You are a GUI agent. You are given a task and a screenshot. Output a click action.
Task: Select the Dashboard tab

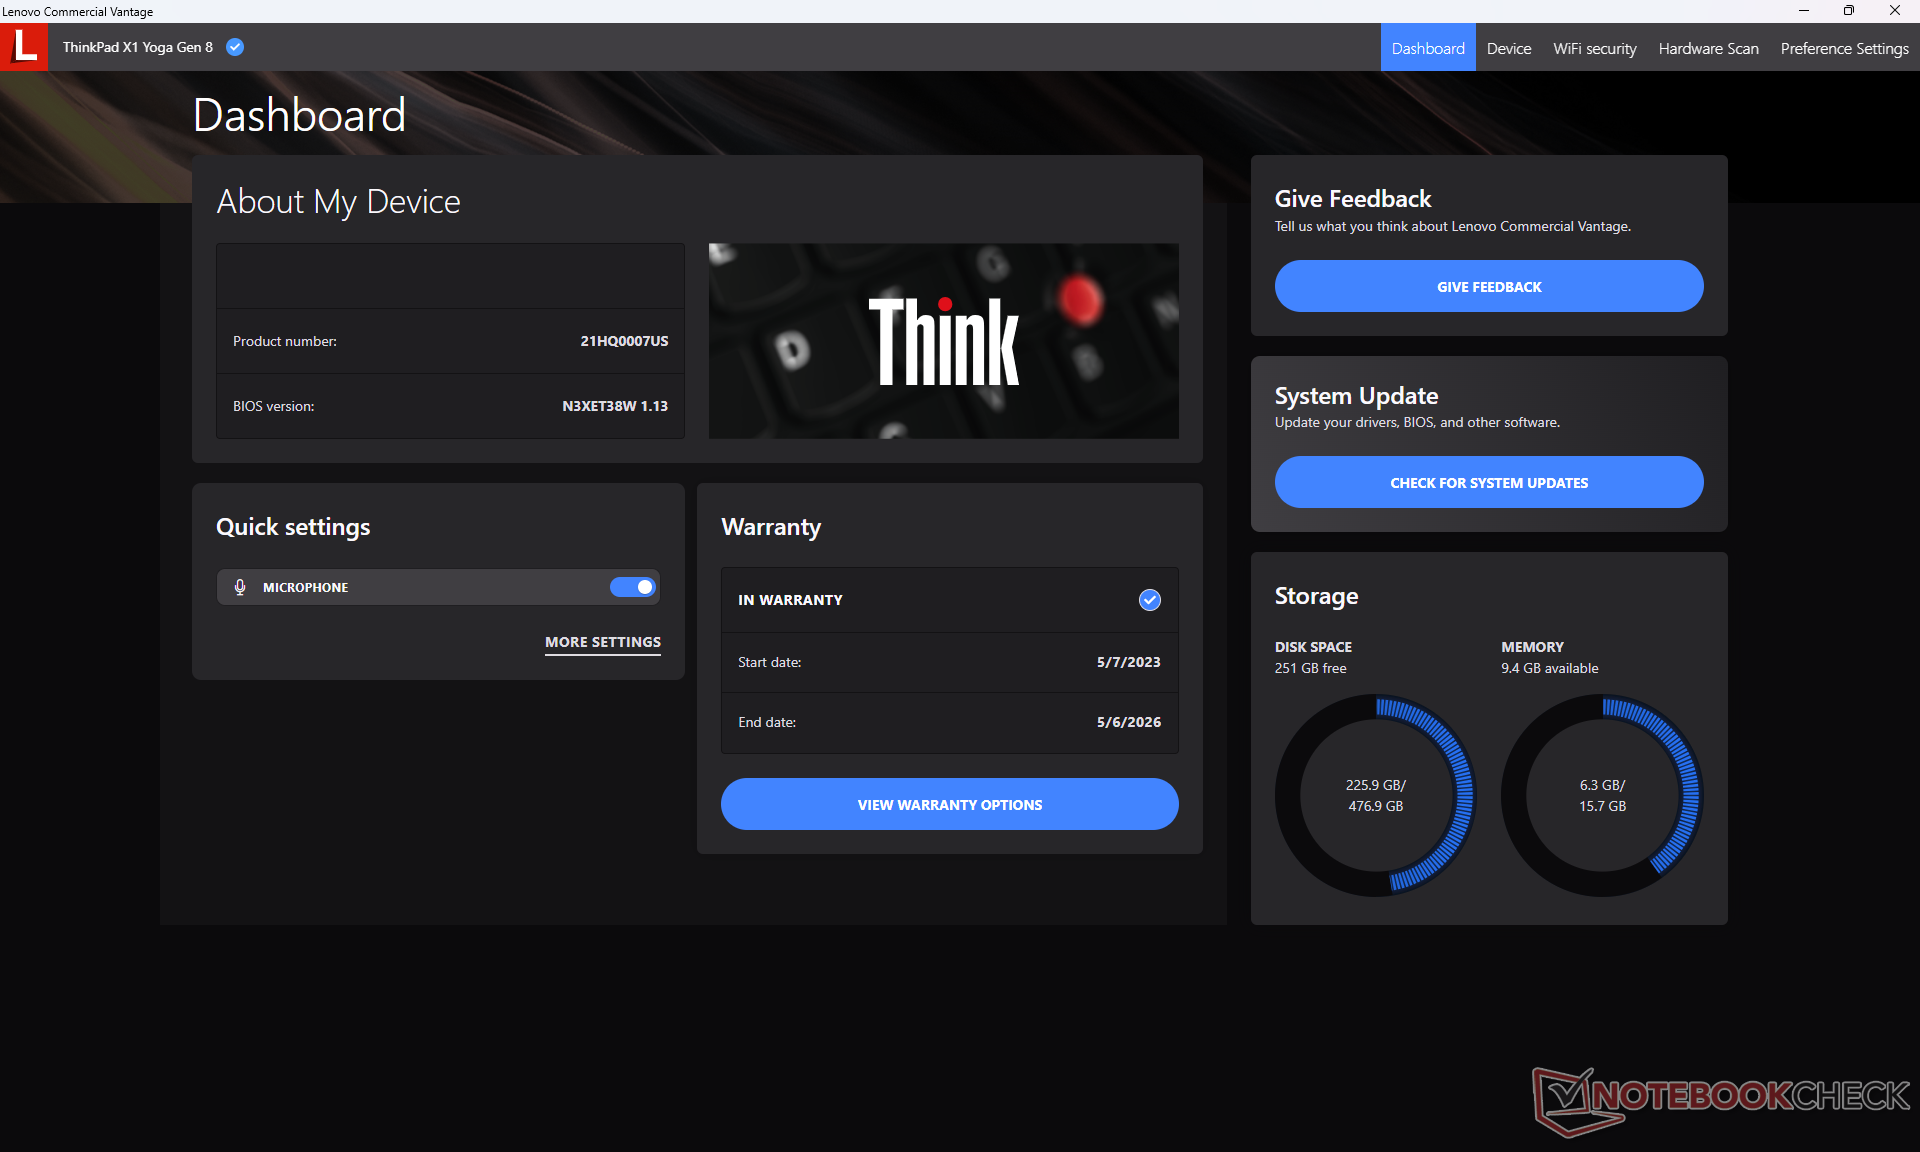pos(1427,48)
